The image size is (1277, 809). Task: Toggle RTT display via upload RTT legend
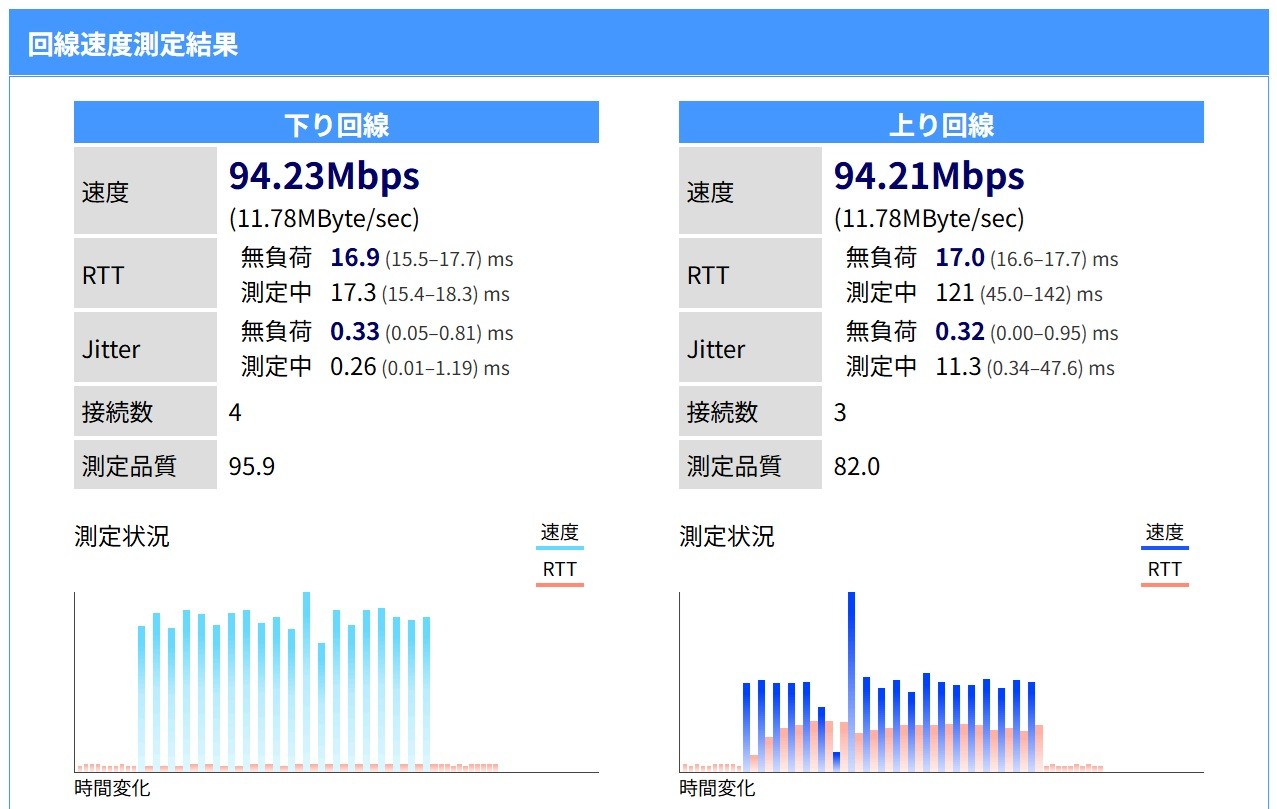[1164, 568]
